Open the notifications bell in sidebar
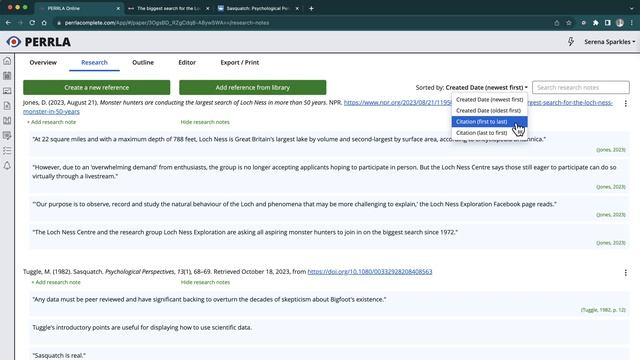The height and width of the screenshot is (360, 640). [7, 166]
